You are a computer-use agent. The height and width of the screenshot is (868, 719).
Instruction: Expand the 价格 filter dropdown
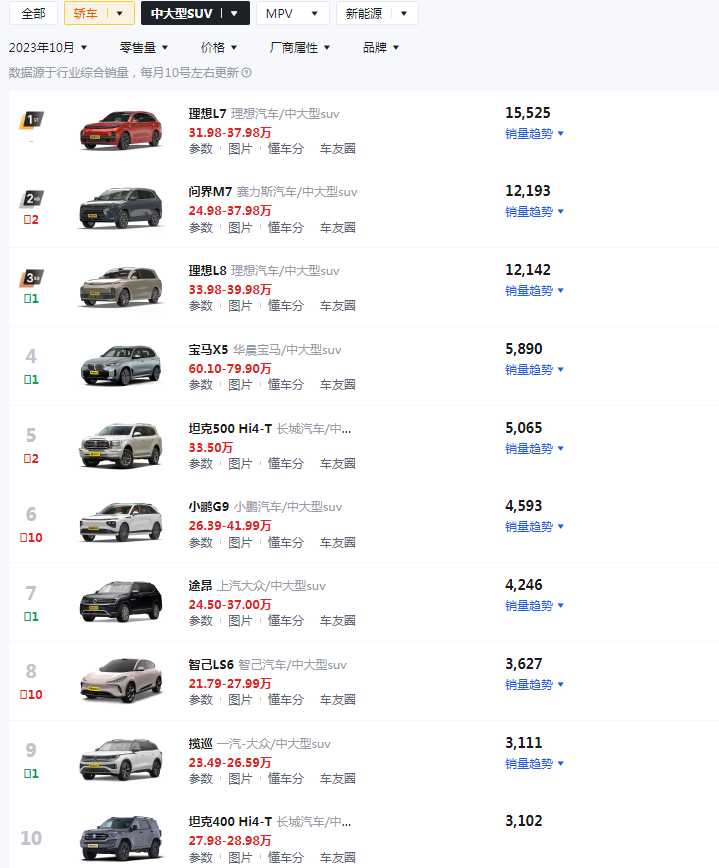coord(219,48)
